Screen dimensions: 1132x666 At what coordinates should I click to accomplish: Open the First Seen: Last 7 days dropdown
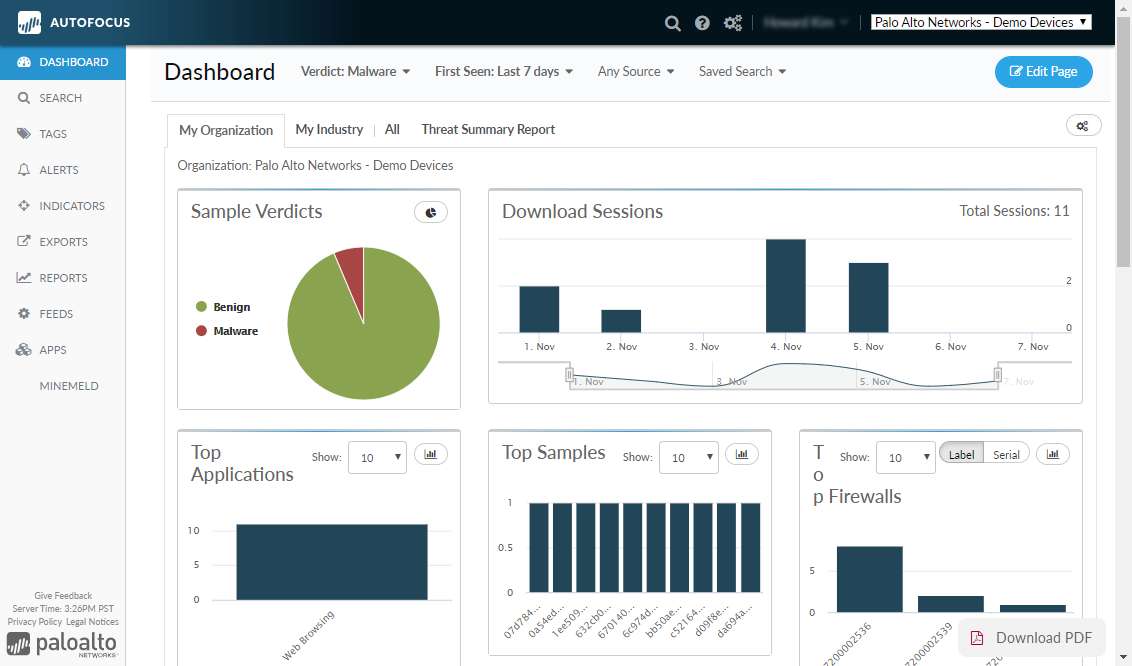coord(504,72)
